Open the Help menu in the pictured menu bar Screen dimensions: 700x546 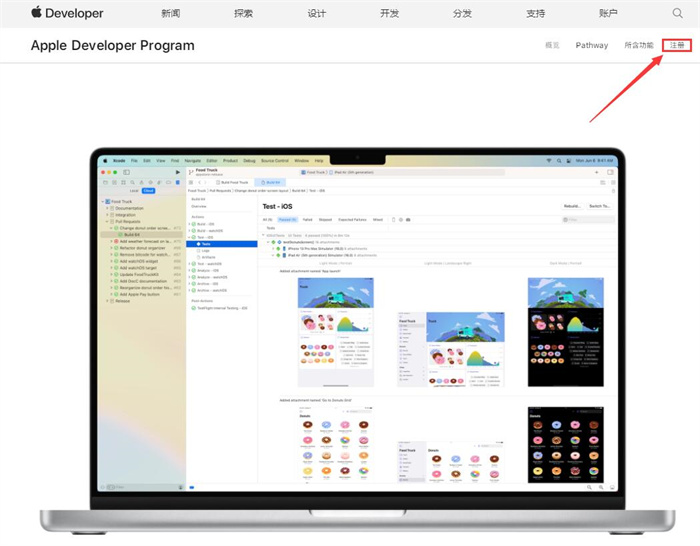click(x=319, y=161)
